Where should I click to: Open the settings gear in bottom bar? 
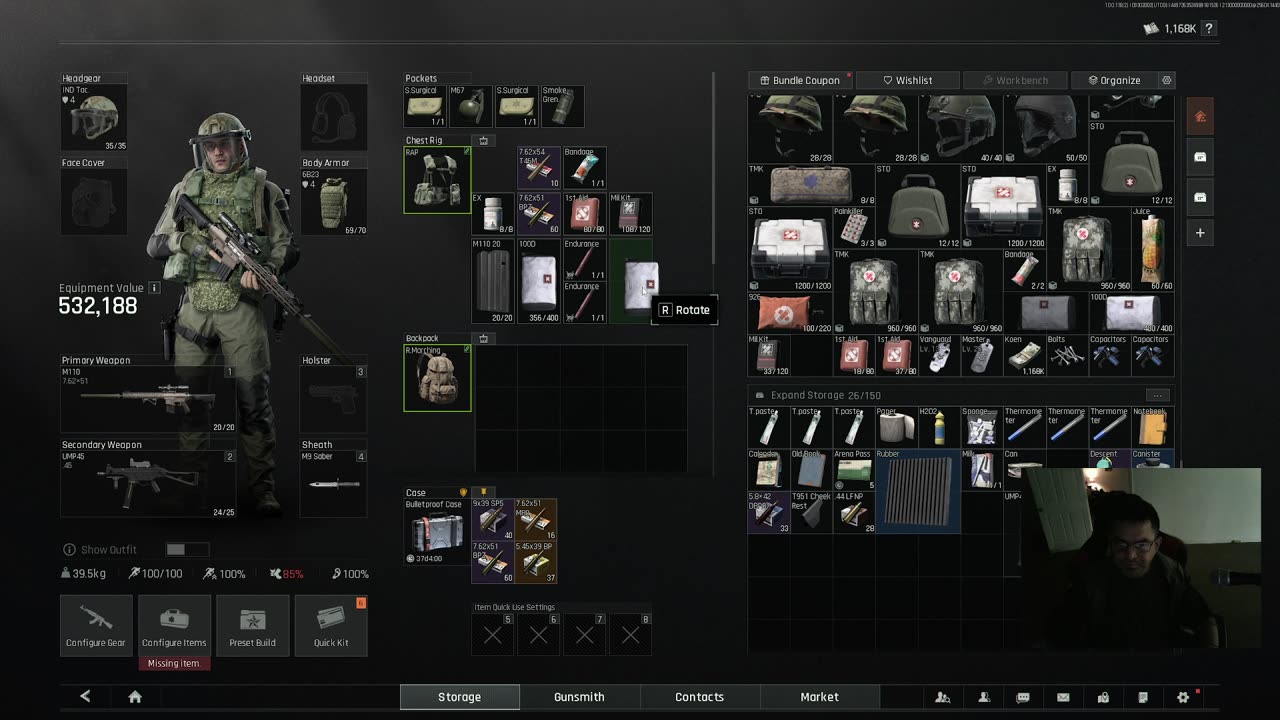(x=1183, y=697)
